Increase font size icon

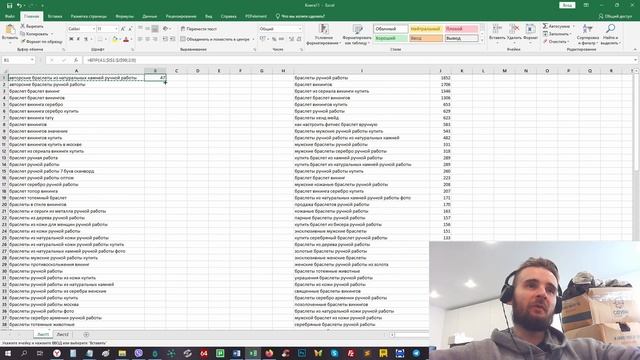coord(123,29)
